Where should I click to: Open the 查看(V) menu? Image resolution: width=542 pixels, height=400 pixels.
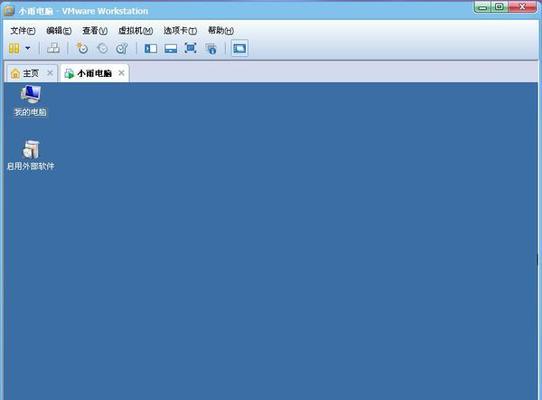click(x=95, y=31)
